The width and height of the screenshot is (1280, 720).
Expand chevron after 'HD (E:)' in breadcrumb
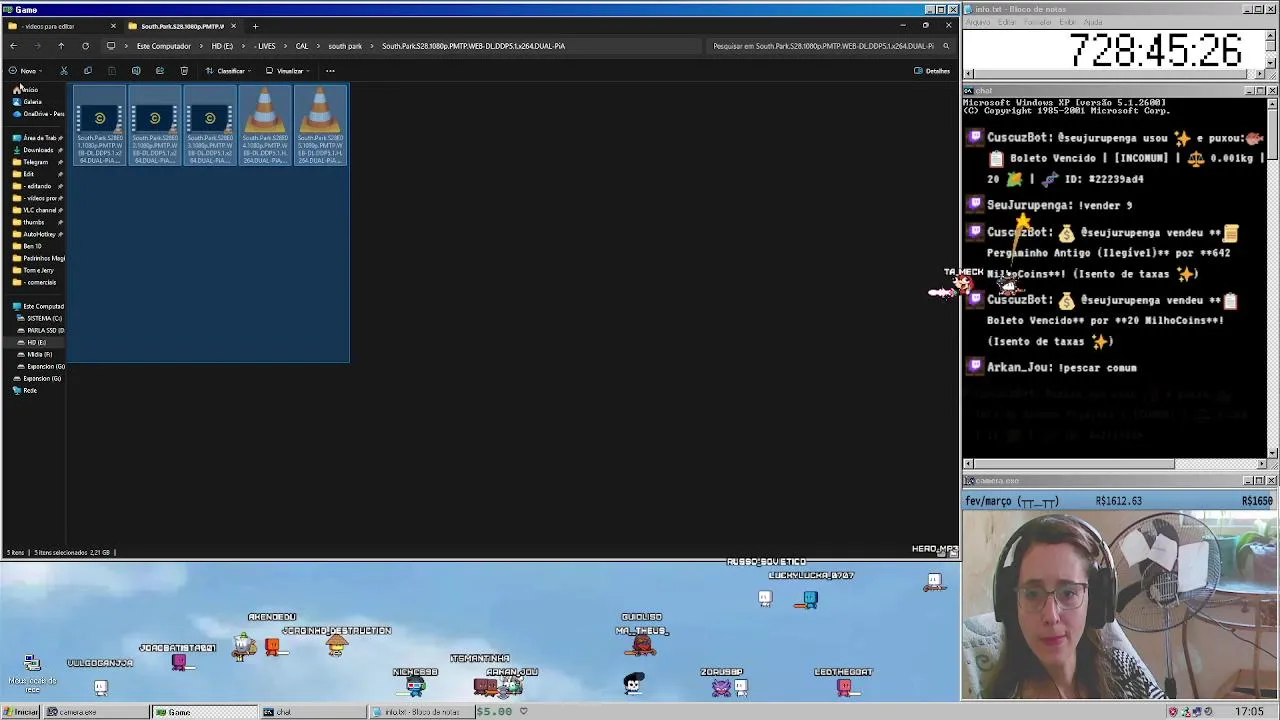pos(243,46)
